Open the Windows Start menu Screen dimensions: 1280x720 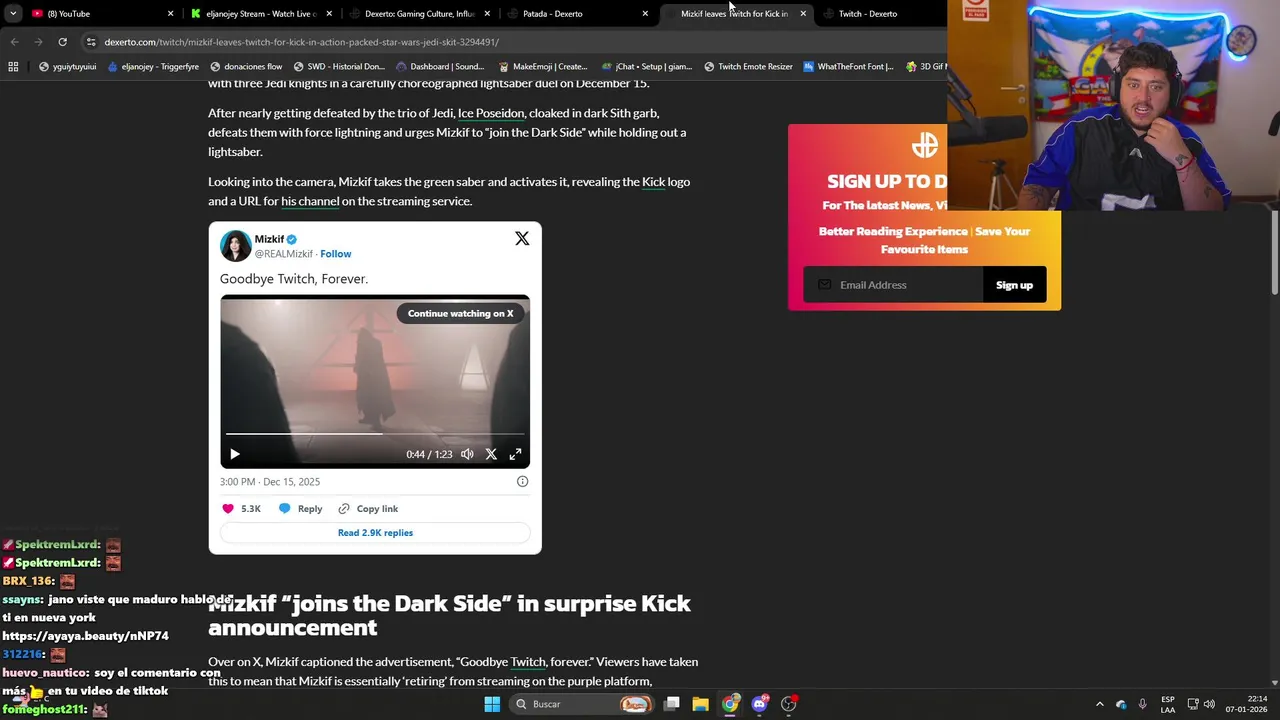click(x=492, y=704)
